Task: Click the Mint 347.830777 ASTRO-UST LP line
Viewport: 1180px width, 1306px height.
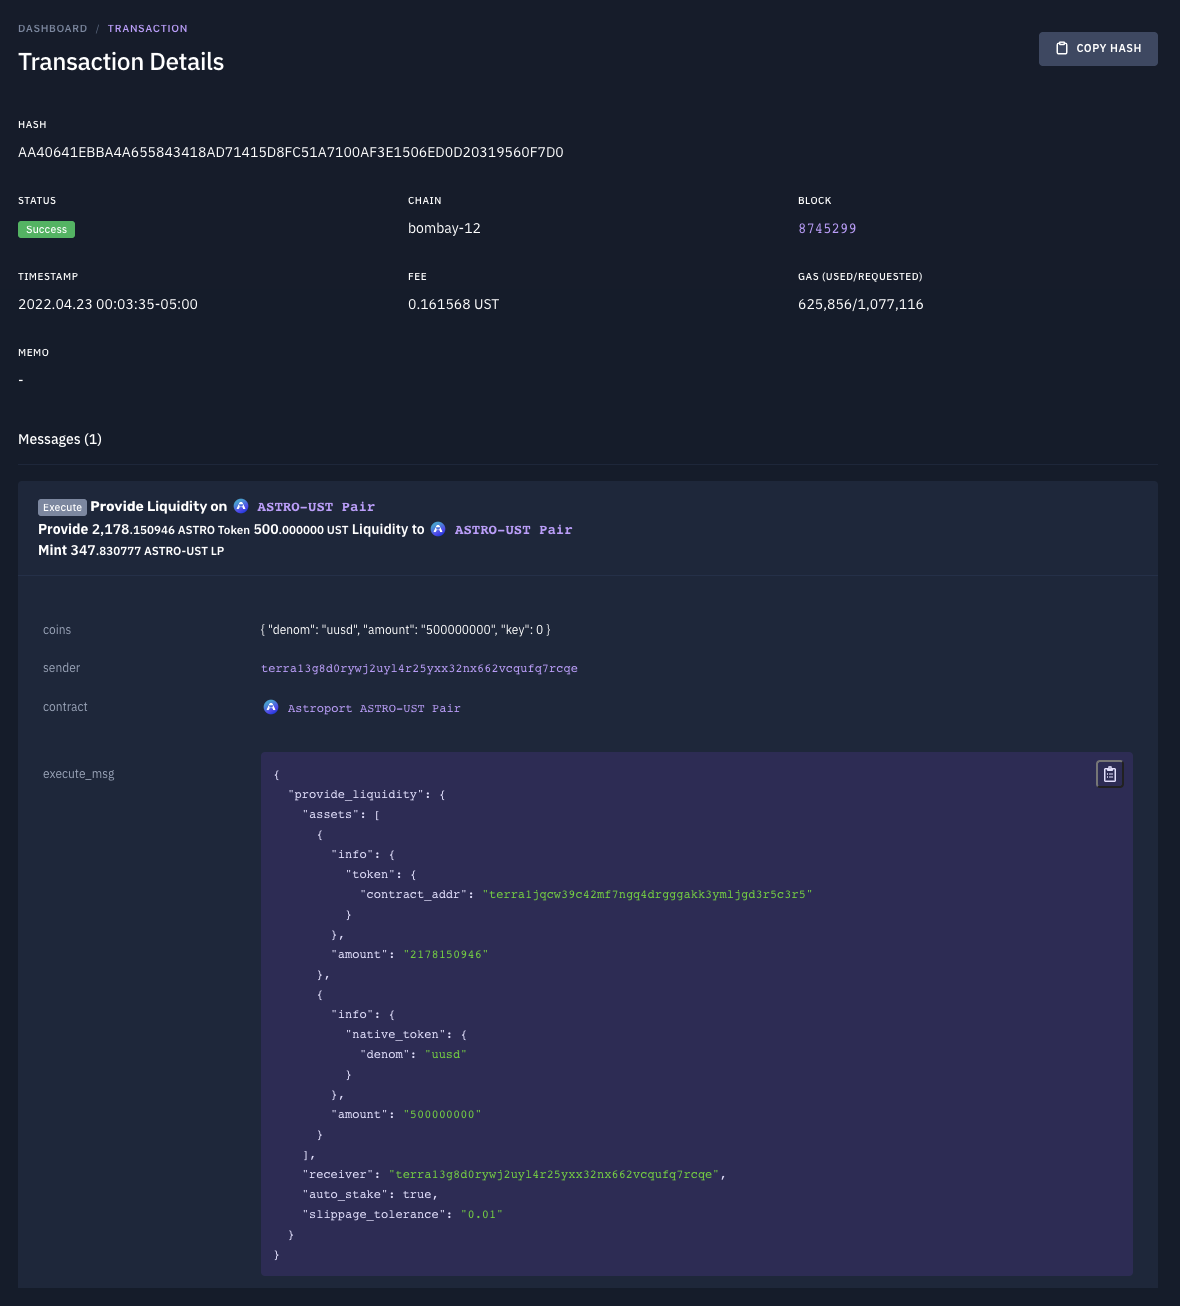Action: 131,551
